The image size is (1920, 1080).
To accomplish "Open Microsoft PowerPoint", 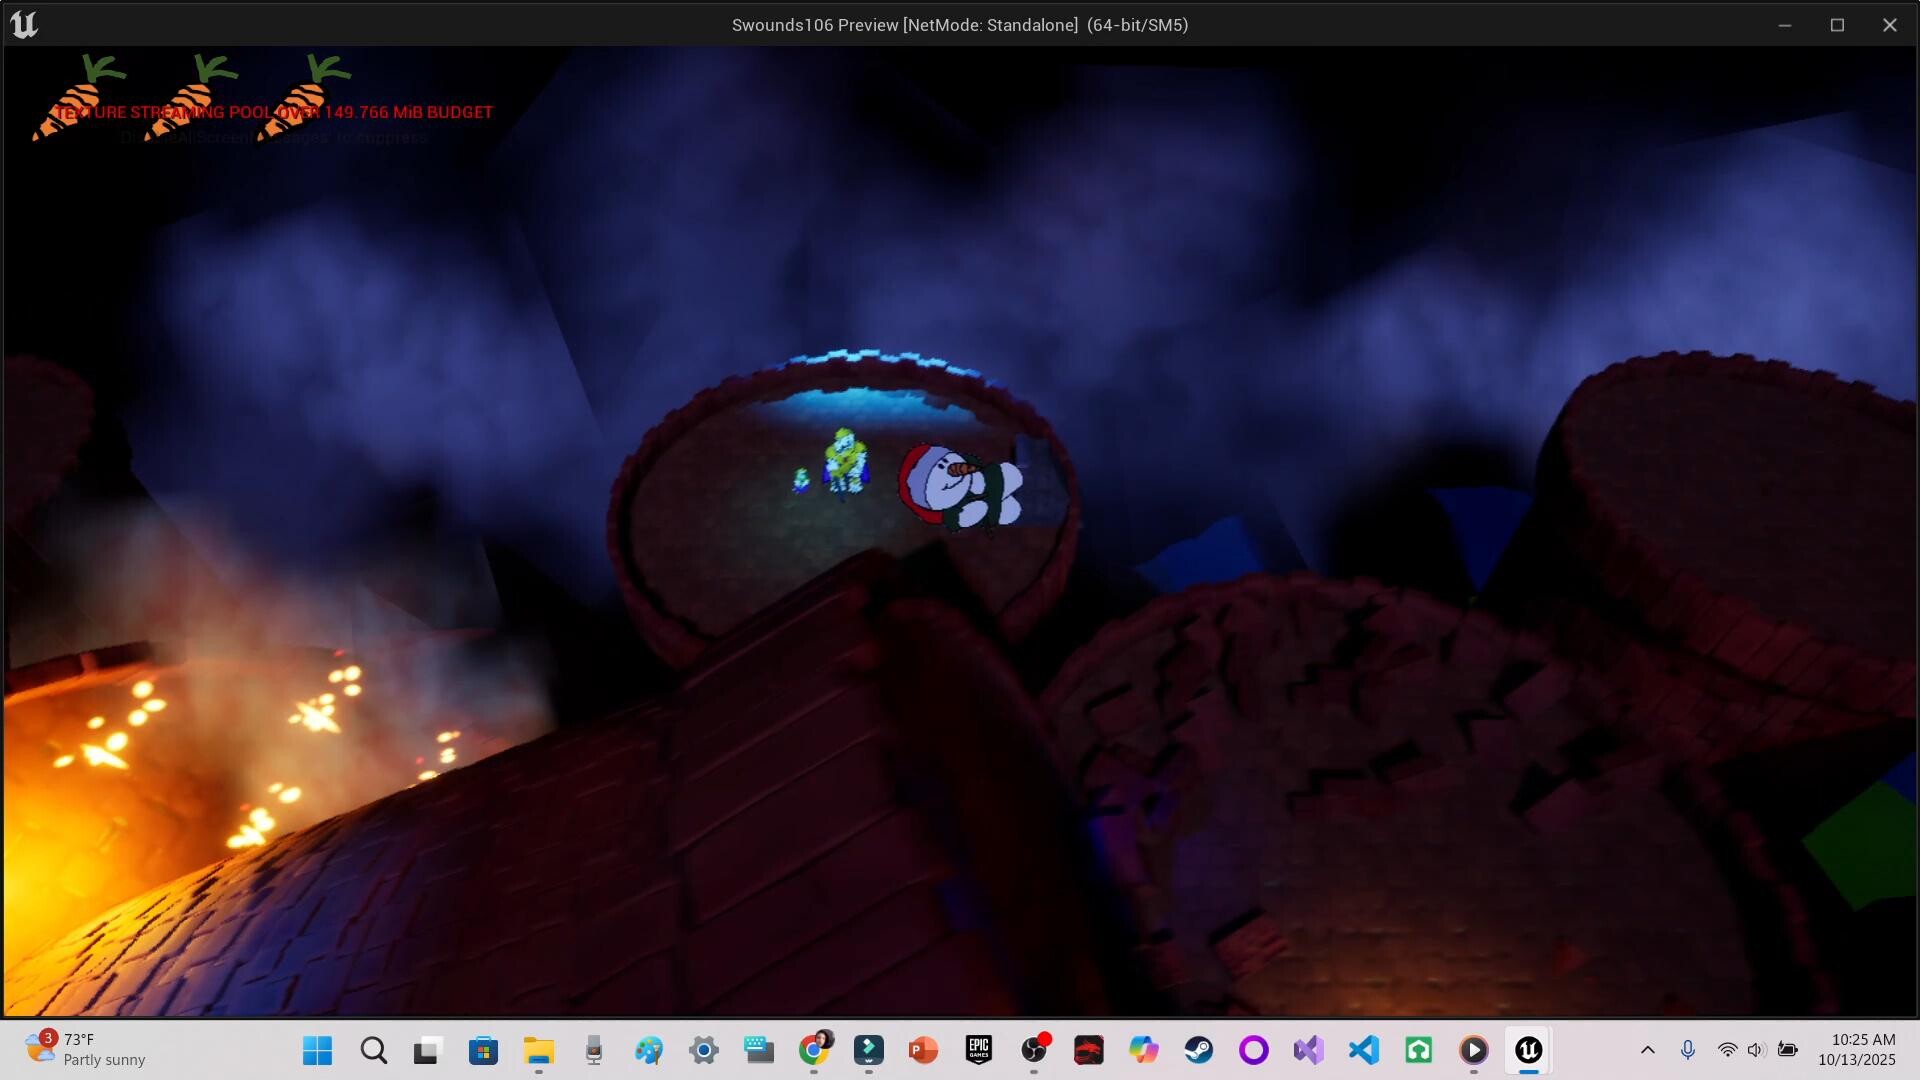I will [x=923, y=1051].
